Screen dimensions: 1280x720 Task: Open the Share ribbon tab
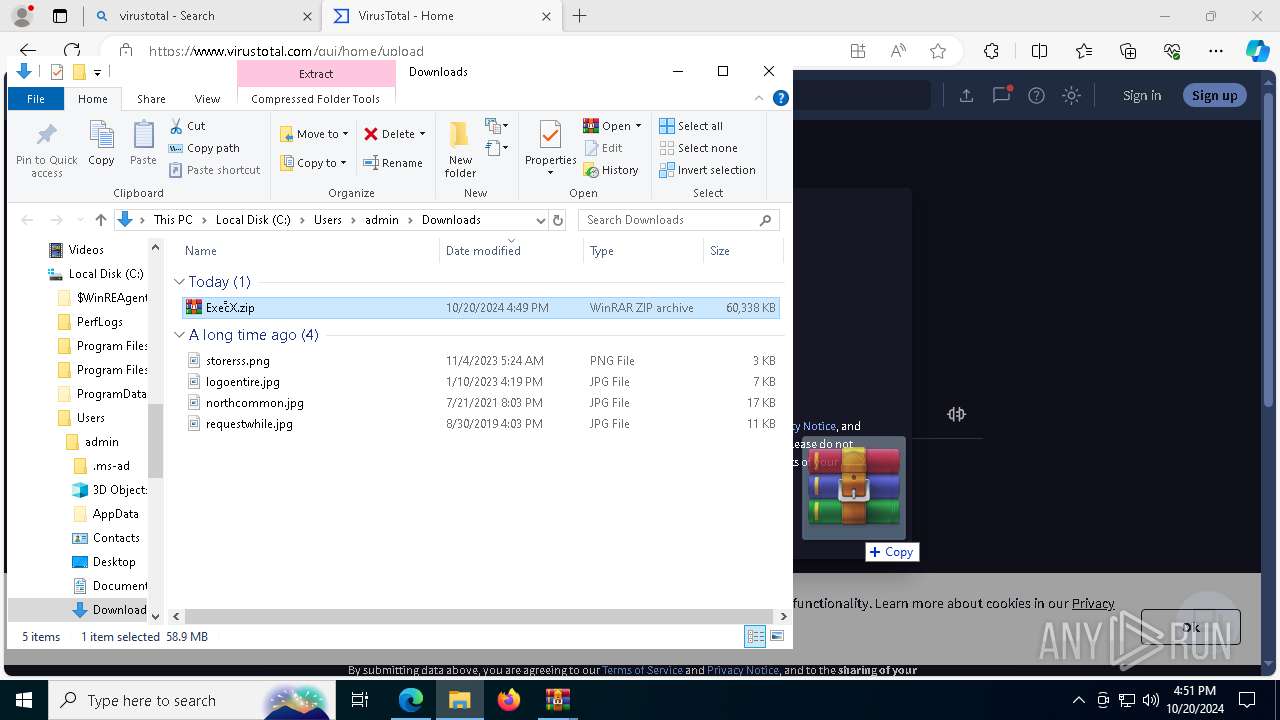pos(151,99)
